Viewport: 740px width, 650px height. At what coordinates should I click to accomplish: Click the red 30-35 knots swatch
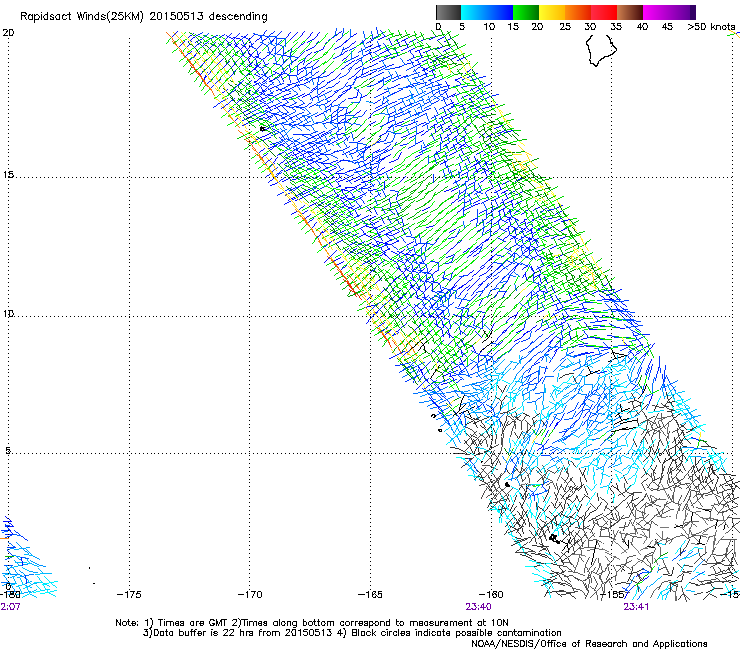click(604, 12)
